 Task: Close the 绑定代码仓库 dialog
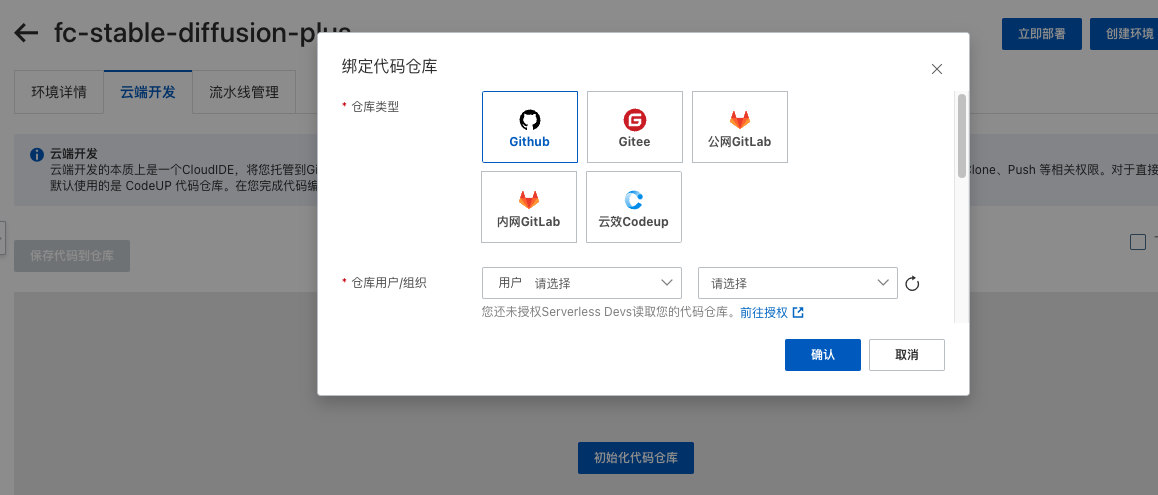[x=936, y=69]
